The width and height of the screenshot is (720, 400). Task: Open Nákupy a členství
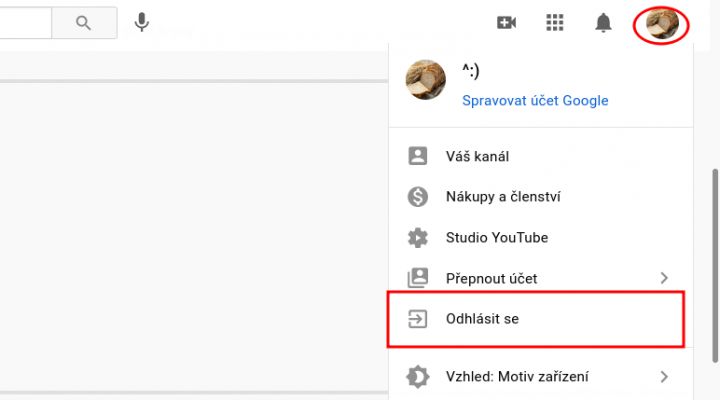click(x=540, y=197)
